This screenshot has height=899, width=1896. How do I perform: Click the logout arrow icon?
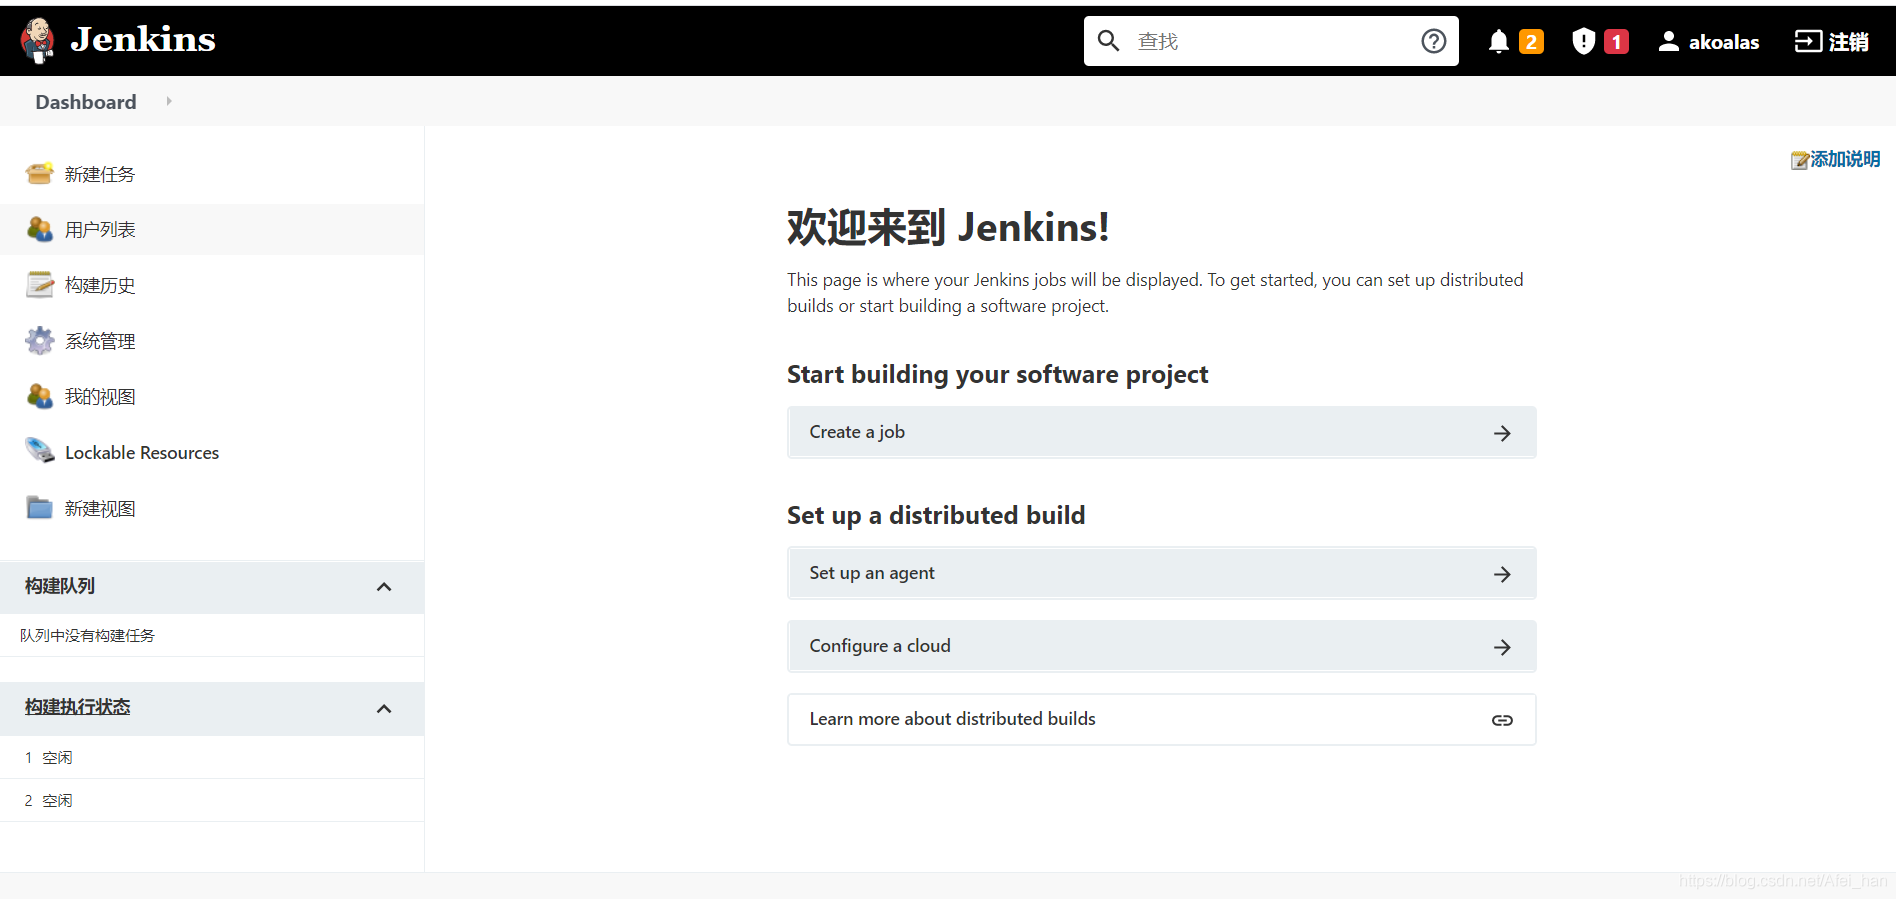point(1808,41)
